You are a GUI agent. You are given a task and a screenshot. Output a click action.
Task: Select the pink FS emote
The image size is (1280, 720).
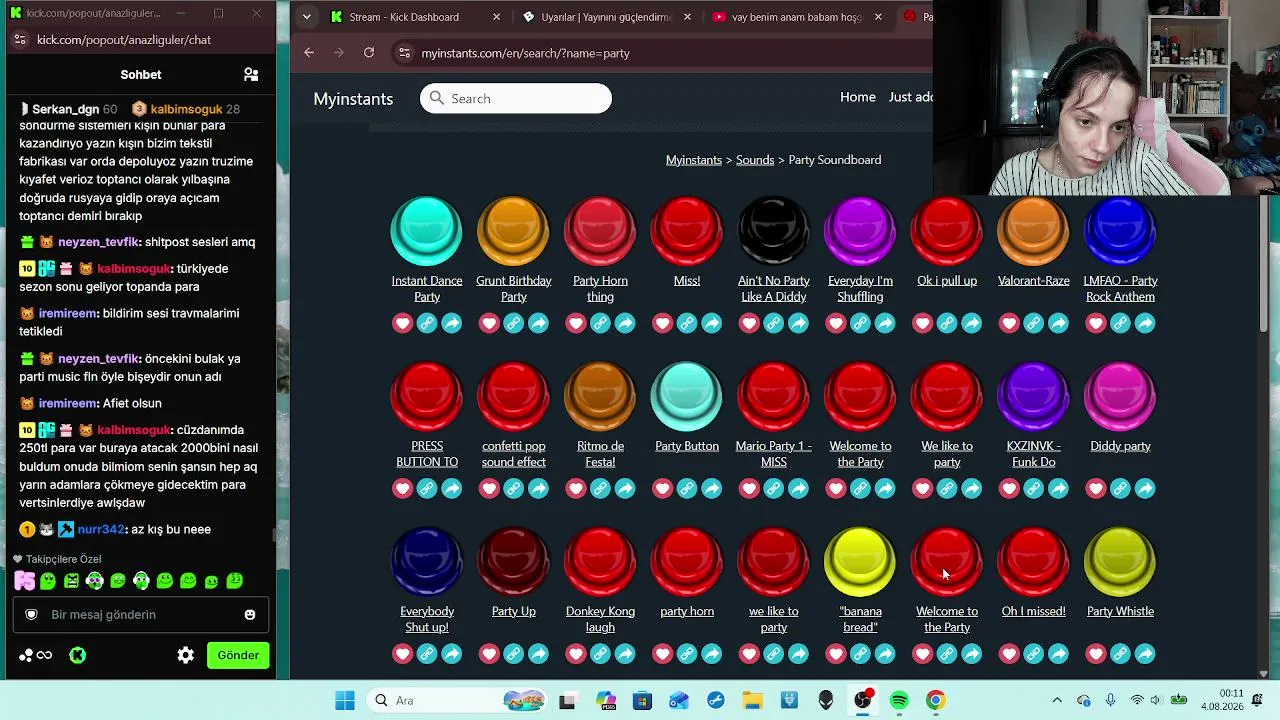(24, 581)
